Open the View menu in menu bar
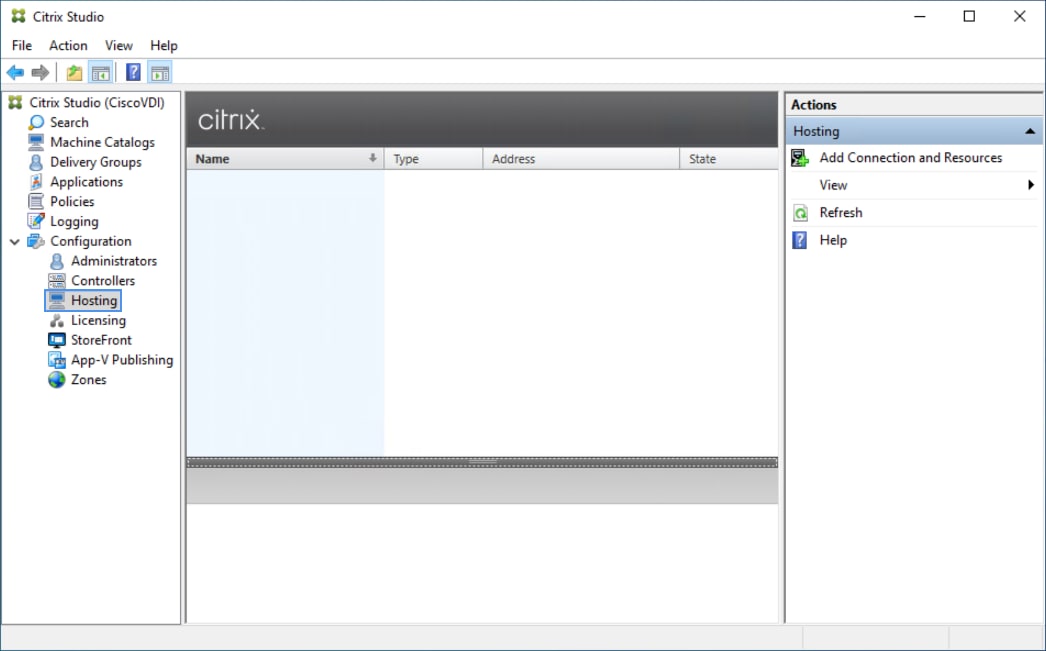 [119, 45]
